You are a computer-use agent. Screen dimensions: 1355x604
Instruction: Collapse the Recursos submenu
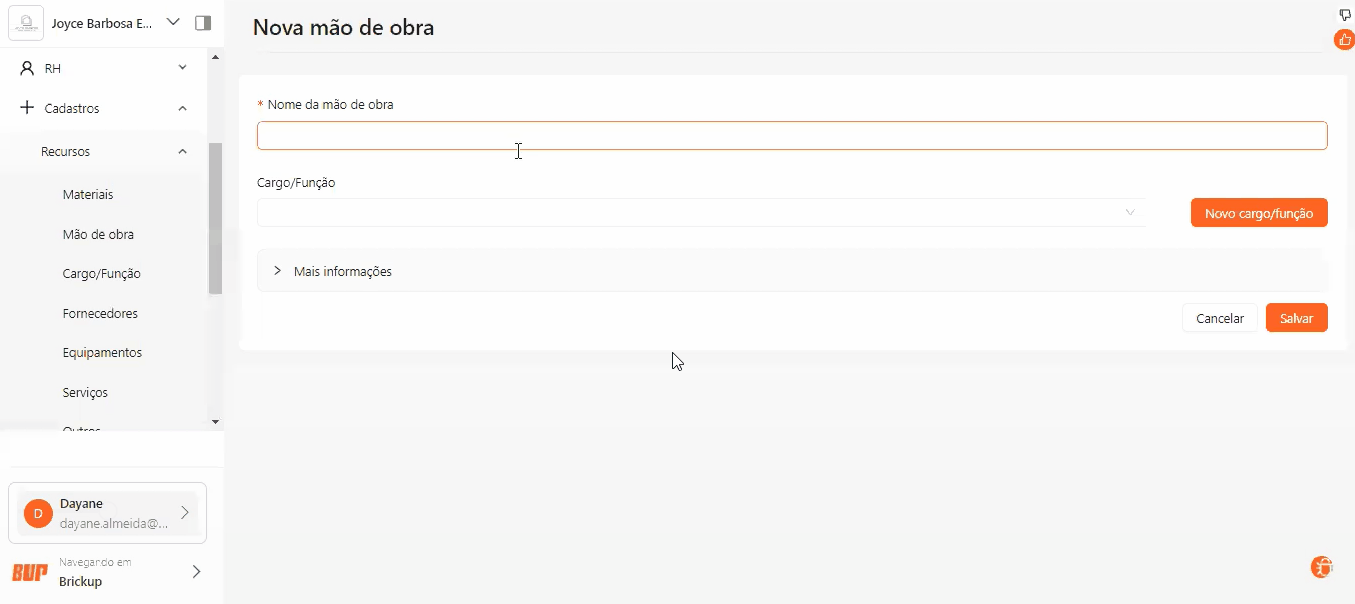[182, 152]
